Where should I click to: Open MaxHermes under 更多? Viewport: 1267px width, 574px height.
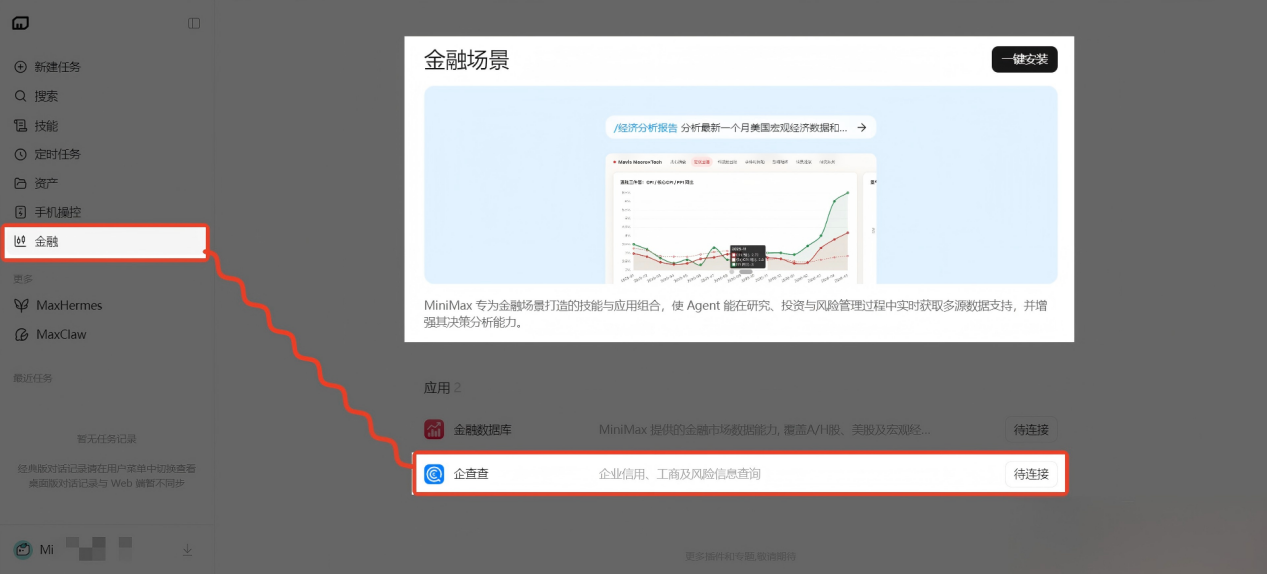58,305
